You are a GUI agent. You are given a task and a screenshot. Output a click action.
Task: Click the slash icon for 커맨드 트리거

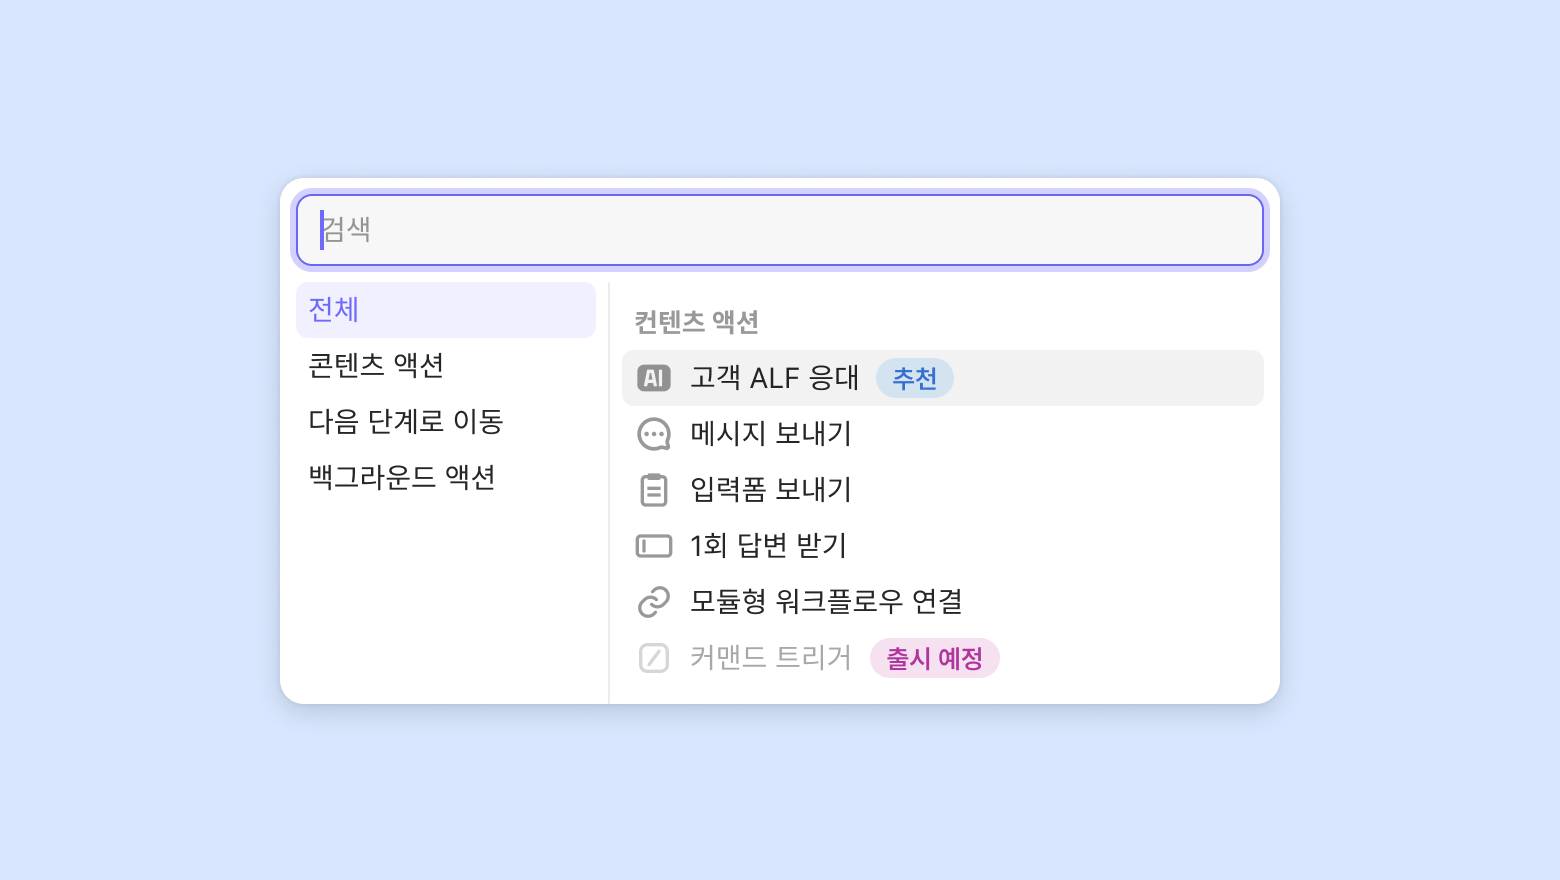coord(654,658)
